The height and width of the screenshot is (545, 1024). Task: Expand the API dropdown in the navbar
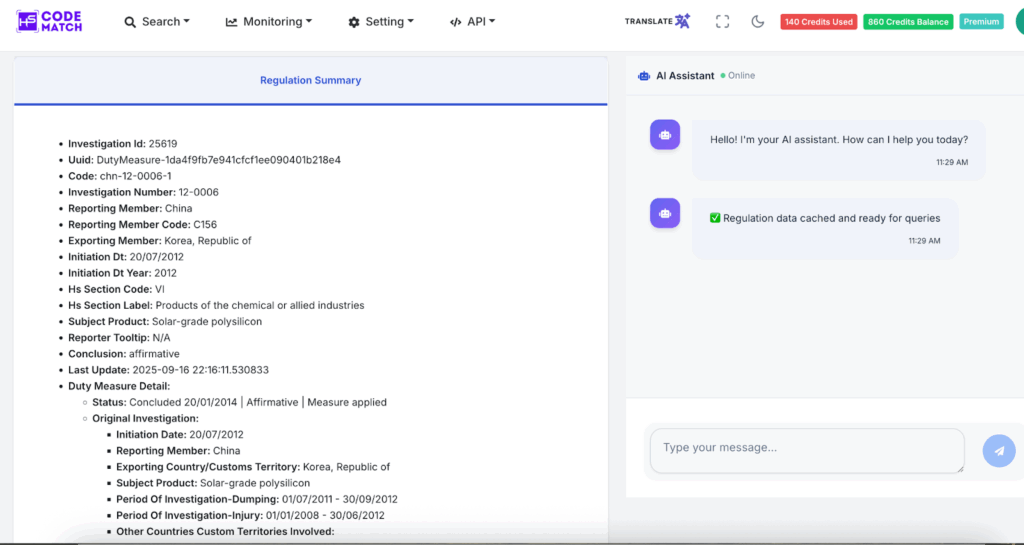pos(472,21)
